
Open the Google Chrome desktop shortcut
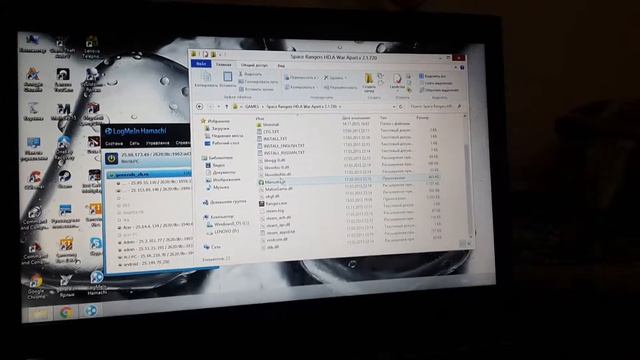pyautogui.click(x=36, y=287)
